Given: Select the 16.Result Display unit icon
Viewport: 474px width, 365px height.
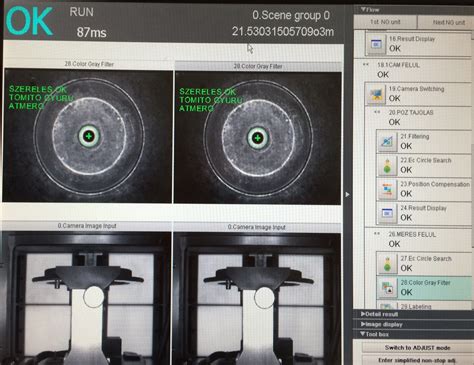Looking at the screenshot, I should click(376, 44).
